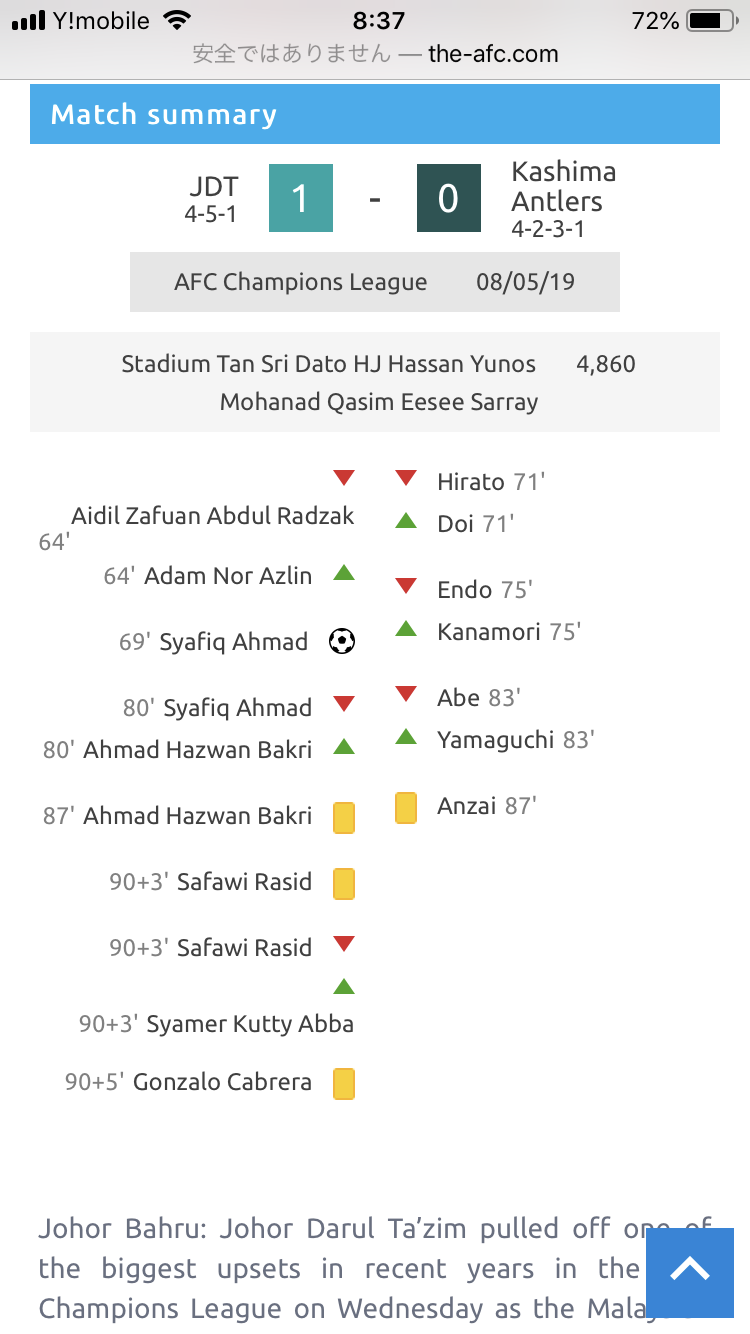The width and height of the screenshot is (750, 1334).
Task: Select the Match summary header tab
Action: (375, 114)
